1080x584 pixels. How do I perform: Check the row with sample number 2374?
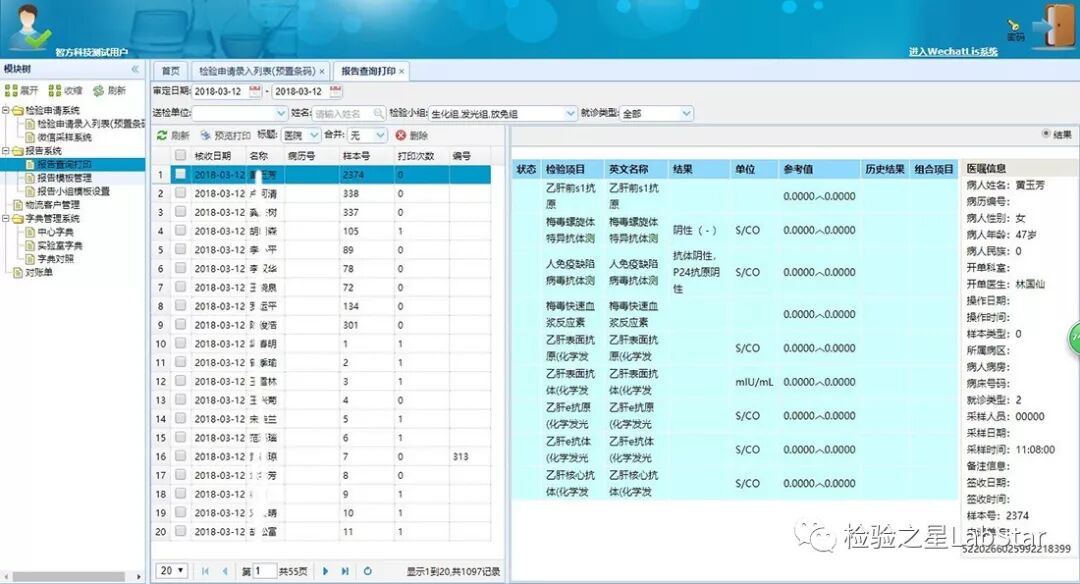tap(180, 174)
